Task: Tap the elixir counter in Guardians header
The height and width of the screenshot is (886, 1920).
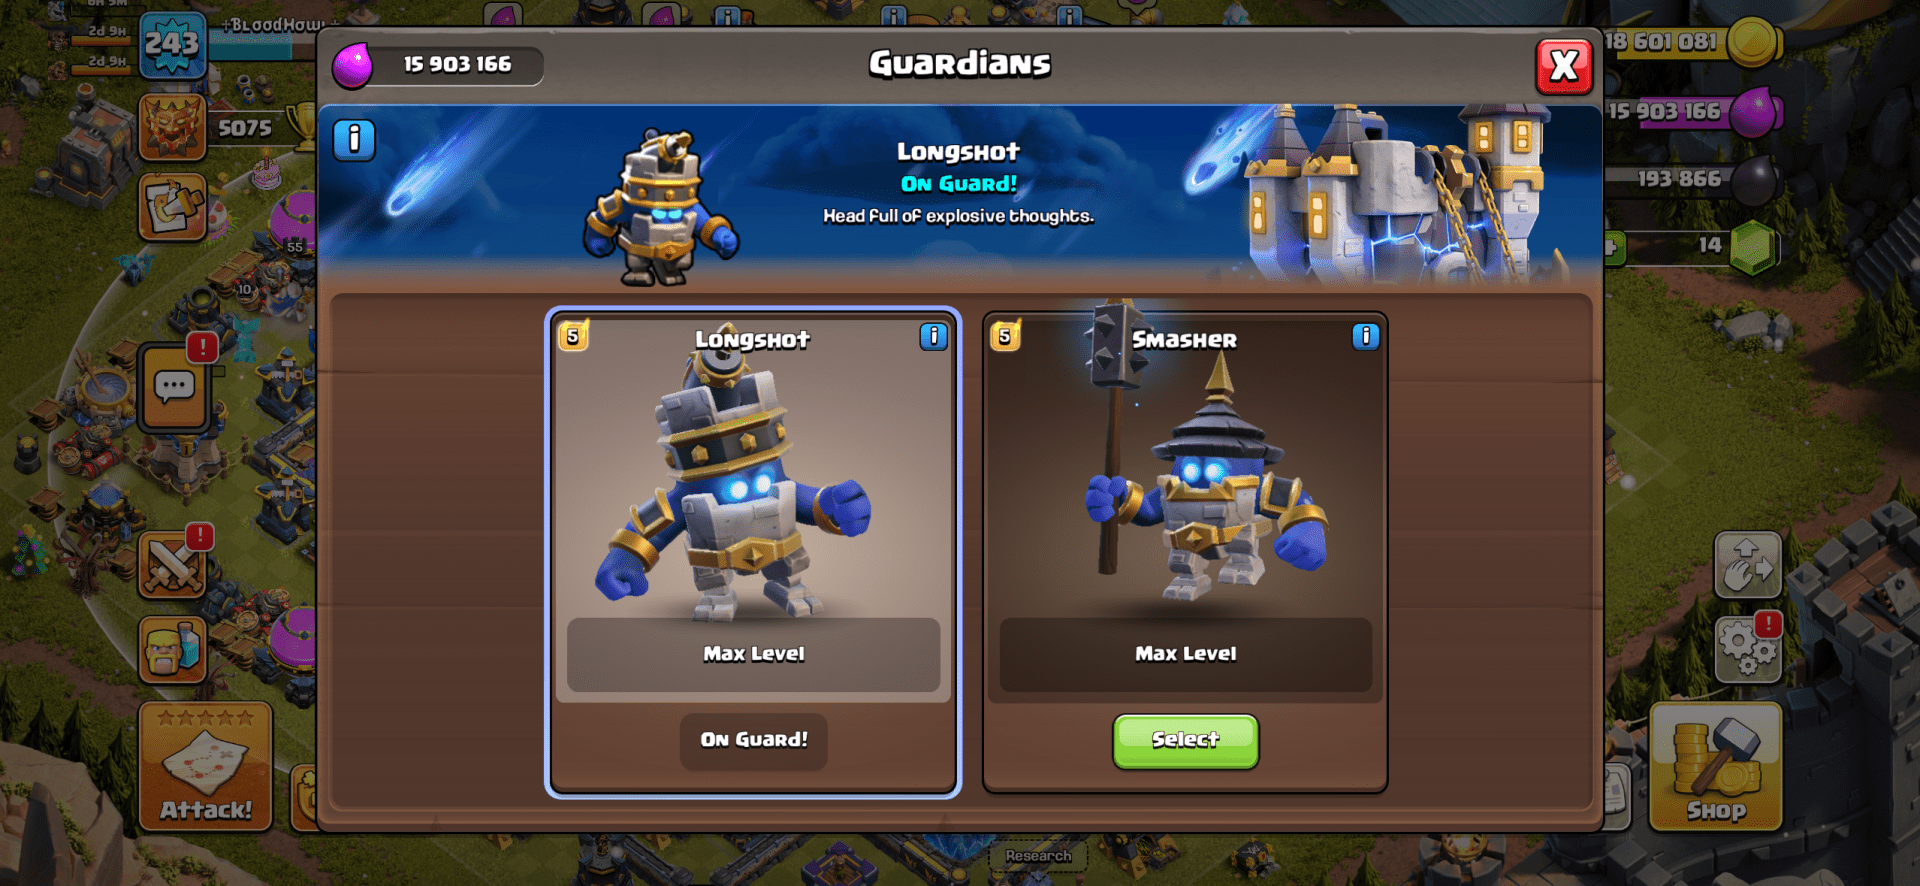Action: coord(440,65)
